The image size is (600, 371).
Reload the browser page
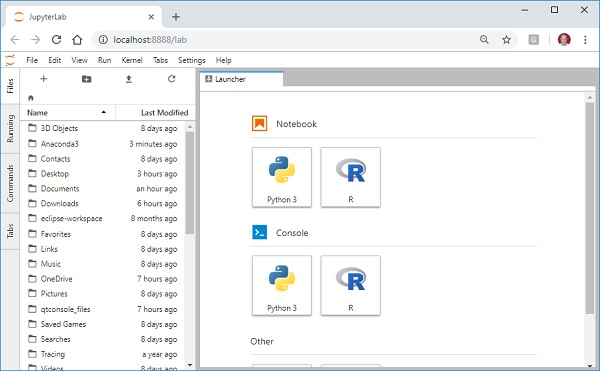point(57,39)
